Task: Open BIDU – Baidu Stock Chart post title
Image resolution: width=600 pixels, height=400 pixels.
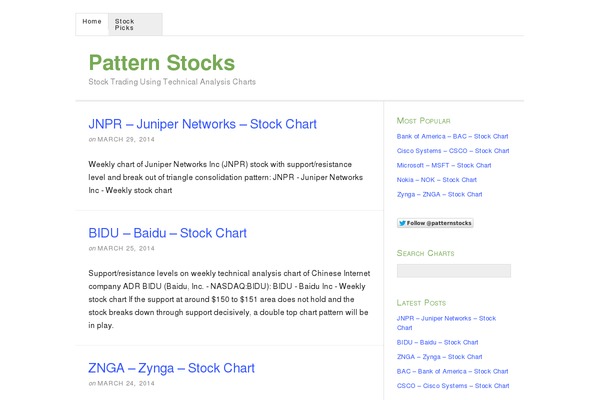Action: 167,233
